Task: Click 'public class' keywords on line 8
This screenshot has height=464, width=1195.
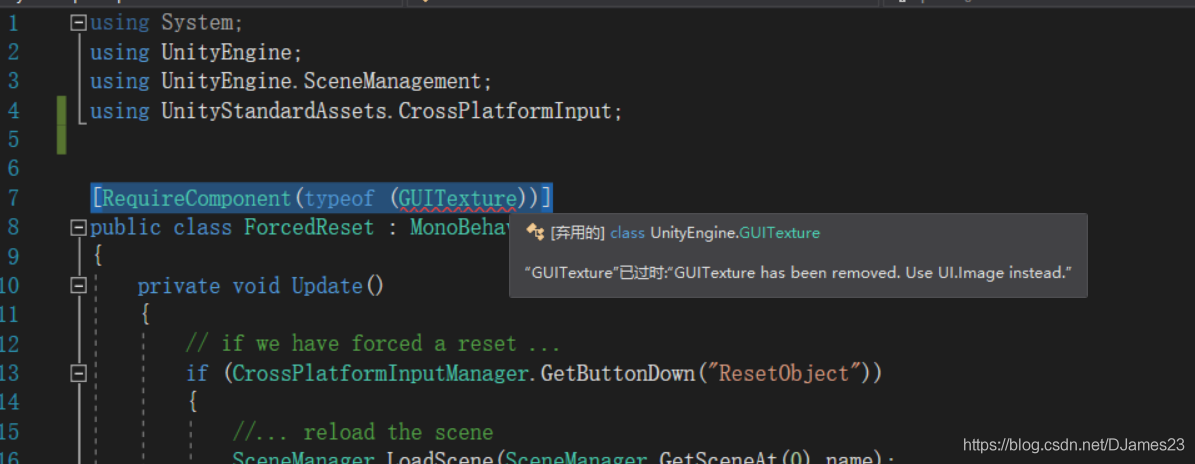Action: [x=161, y=228]
